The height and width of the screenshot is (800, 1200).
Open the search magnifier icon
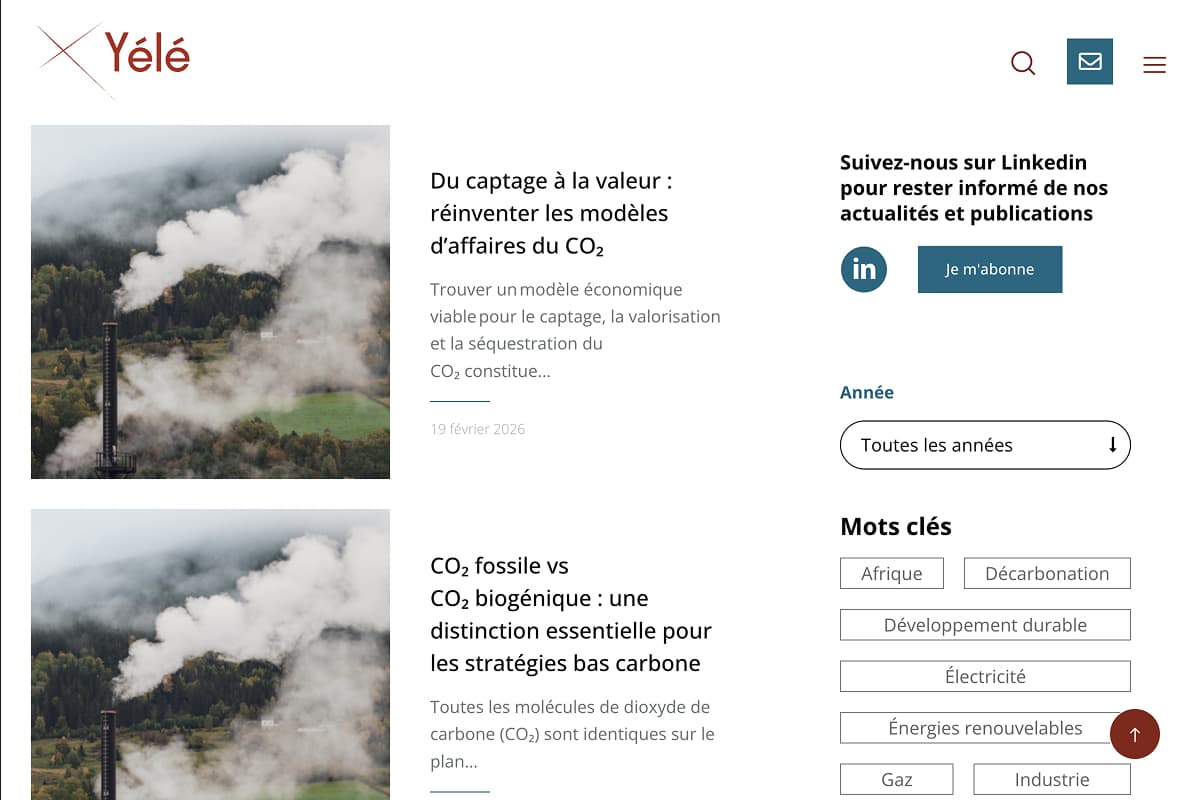click(x=1023, y=63)
